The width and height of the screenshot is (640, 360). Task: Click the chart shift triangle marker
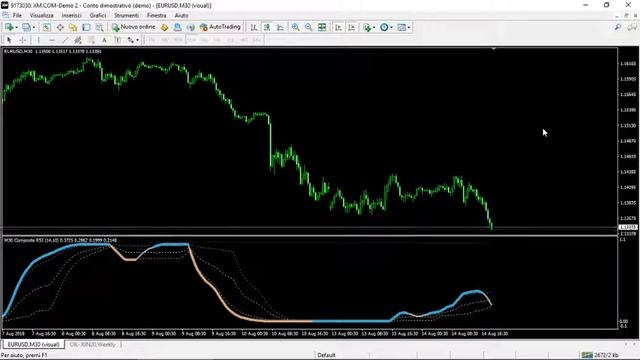pyautogui.click(x=493, y=49)
